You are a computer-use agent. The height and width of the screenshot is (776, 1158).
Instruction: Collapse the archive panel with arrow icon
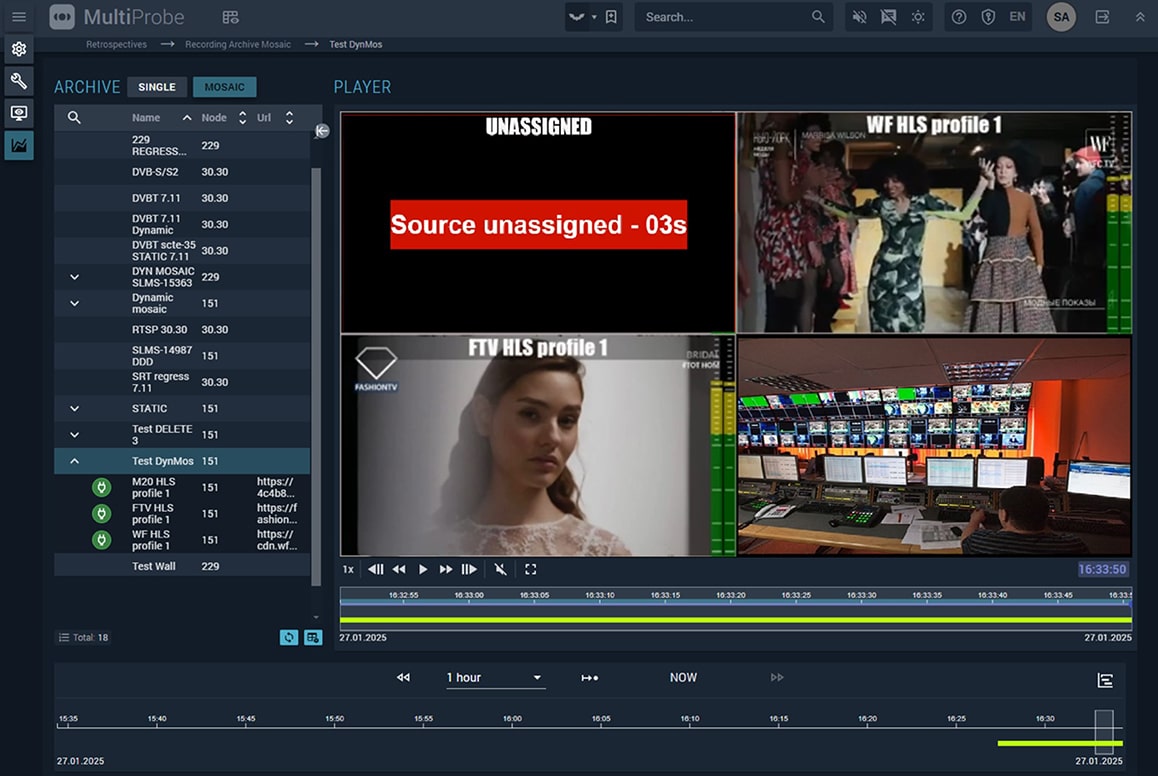coord(322,131)
